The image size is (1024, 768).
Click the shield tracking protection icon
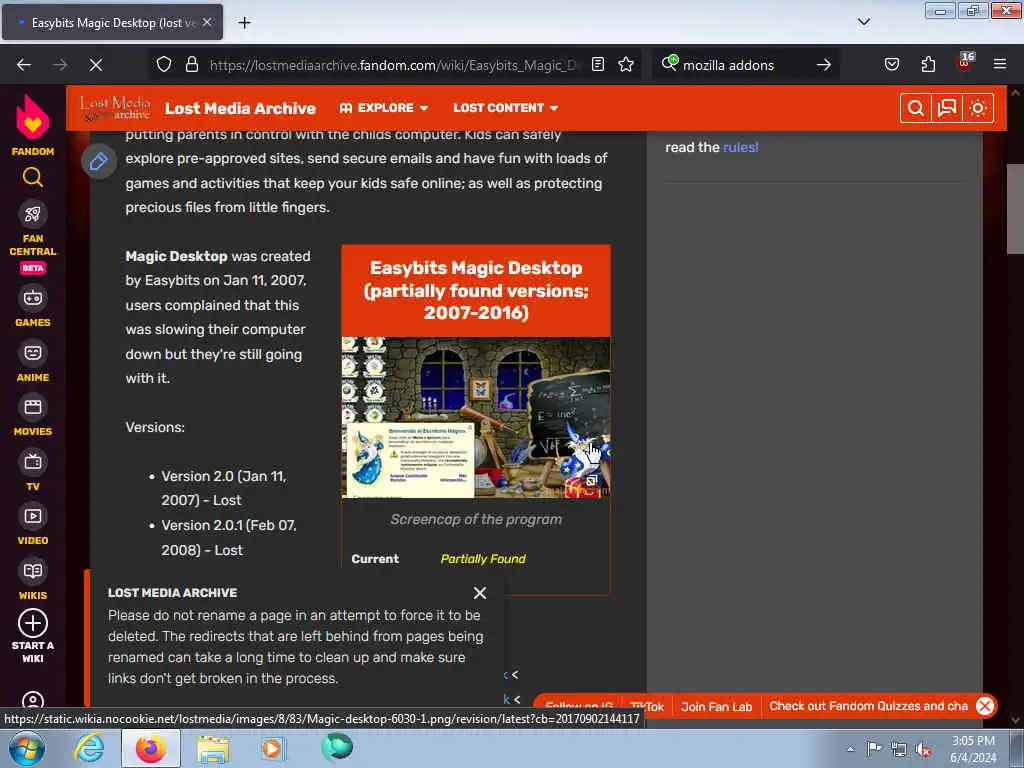(x=164, y=65)
